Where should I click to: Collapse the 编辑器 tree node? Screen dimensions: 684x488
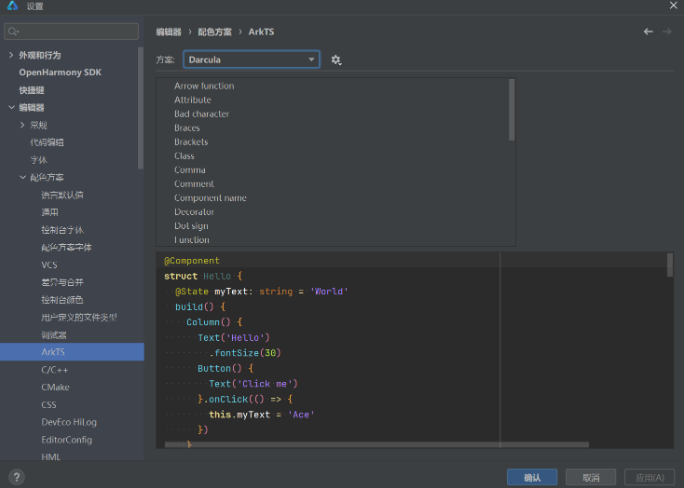pos(11,107)
